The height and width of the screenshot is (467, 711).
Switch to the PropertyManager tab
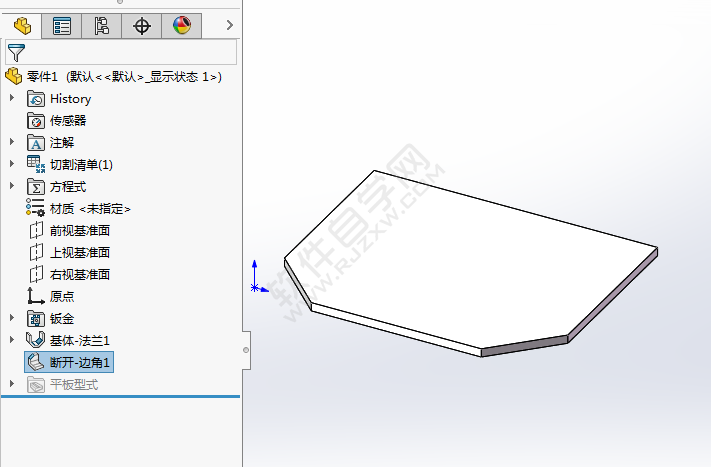[62, 25]
